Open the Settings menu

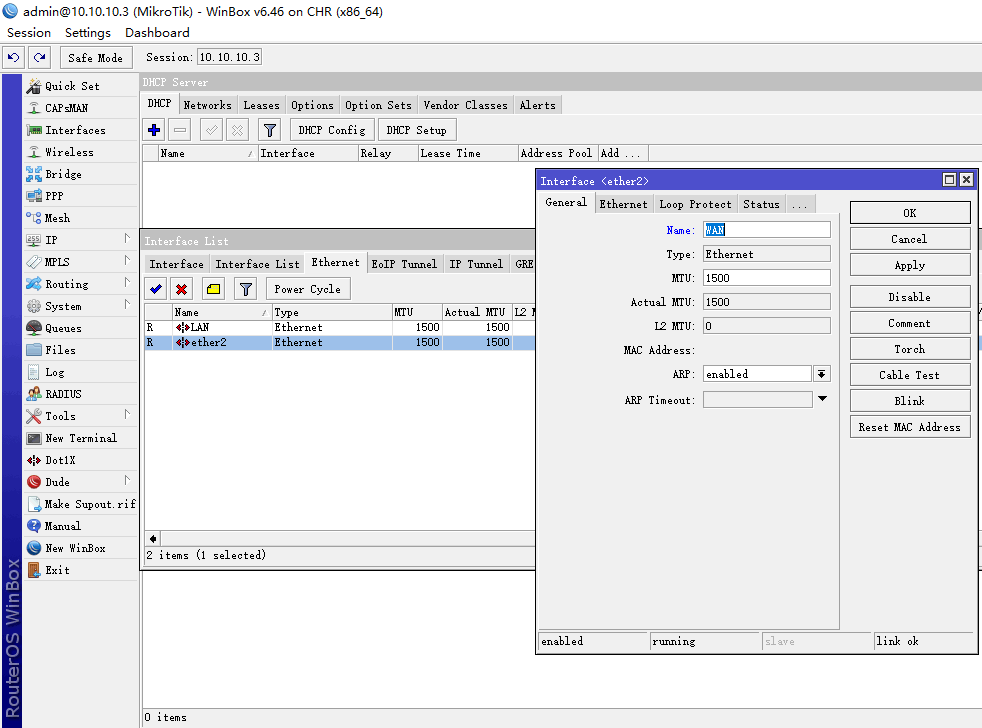(88, 33)
